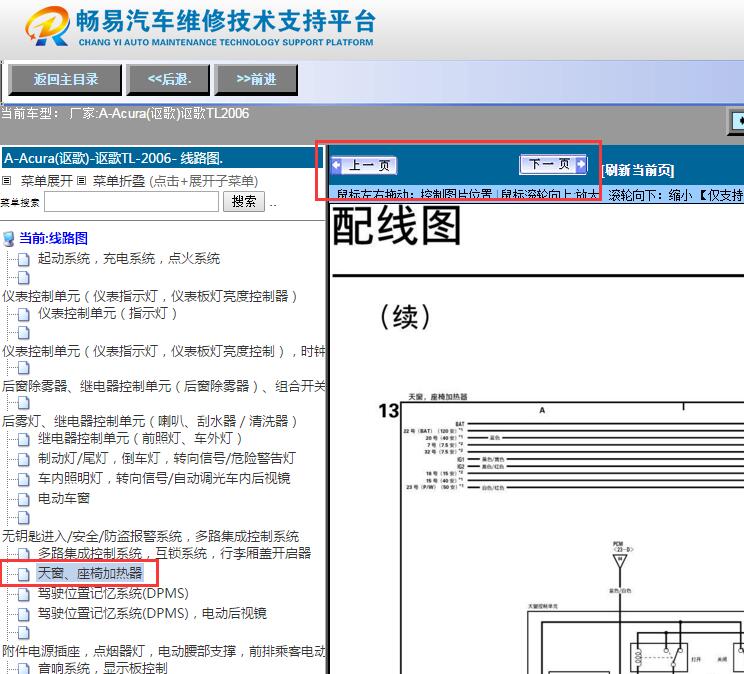Open 多路集成控制系统，互锁系统，行李厢盖开启器
This screenshot has height=674, width=744.
click(174, 553)
